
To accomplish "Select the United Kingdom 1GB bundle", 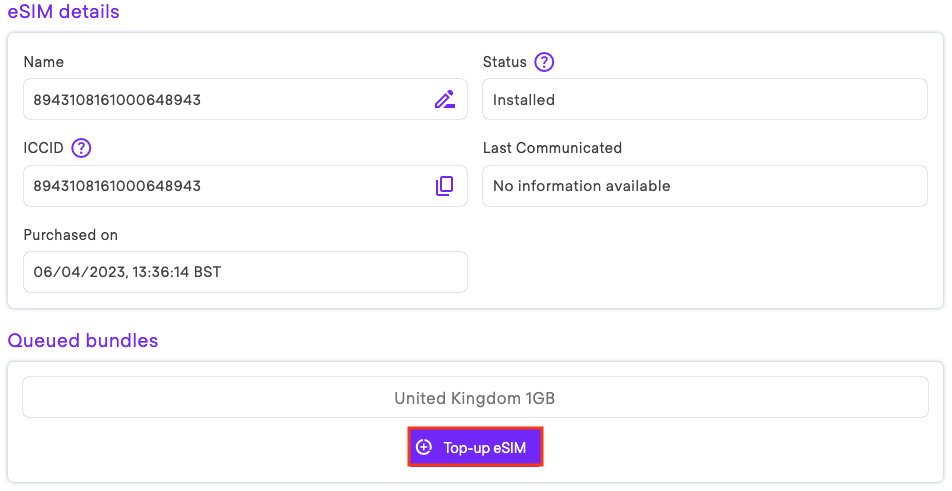I will tap(475, 398).
